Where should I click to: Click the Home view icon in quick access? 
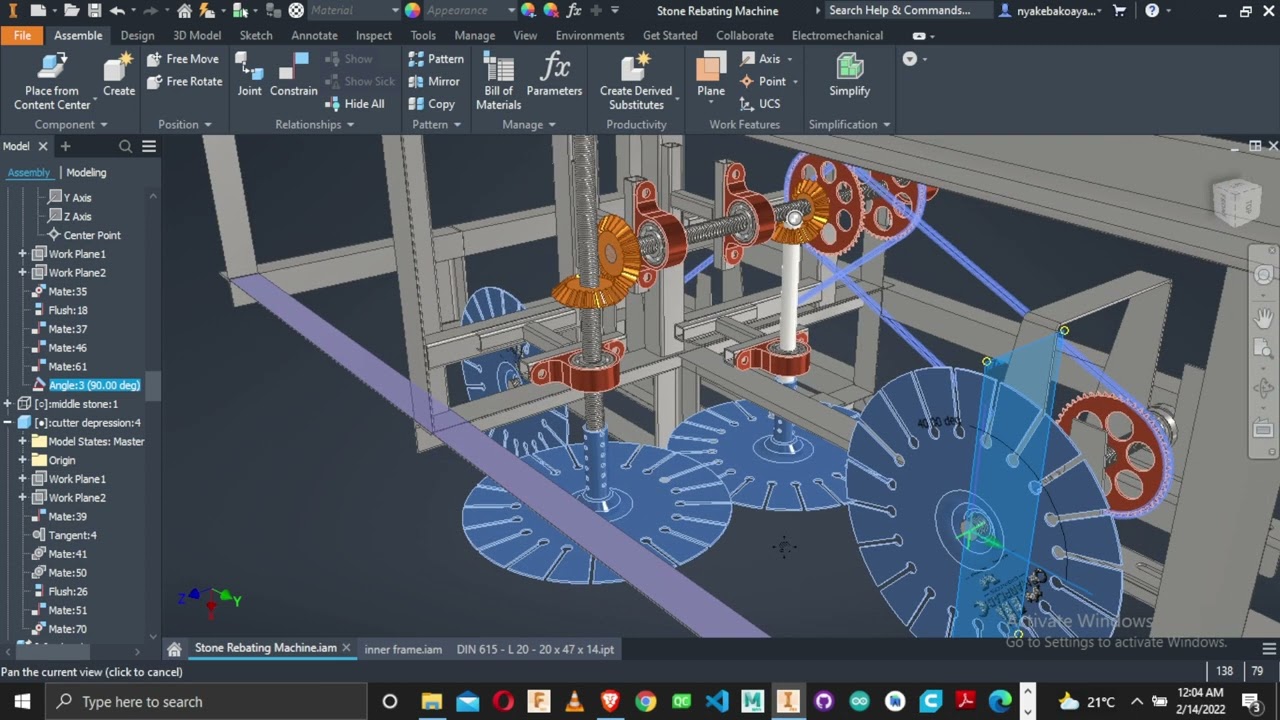click(185, 11)
